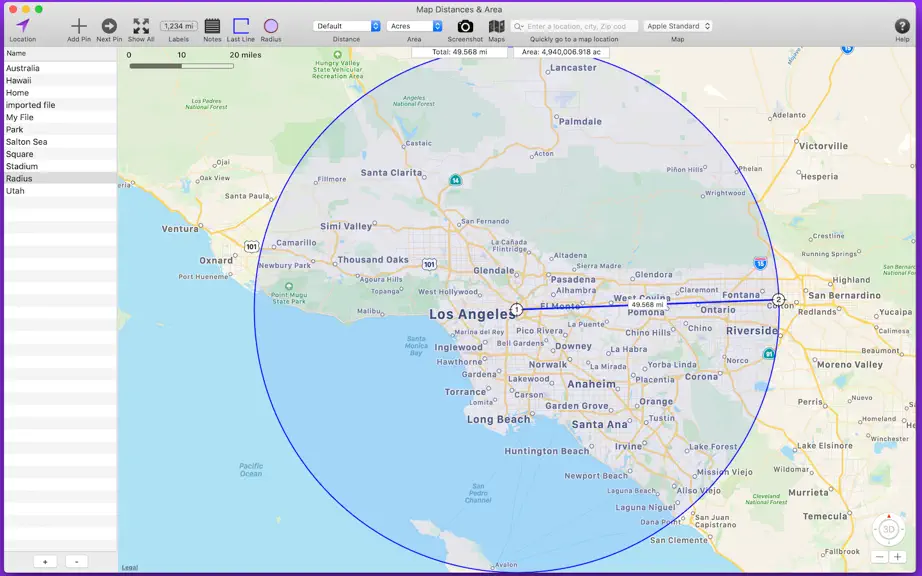Viewport: 922px width, 576px height.
Task: Click the Santa Clarita city label
Action: [391, 173]
